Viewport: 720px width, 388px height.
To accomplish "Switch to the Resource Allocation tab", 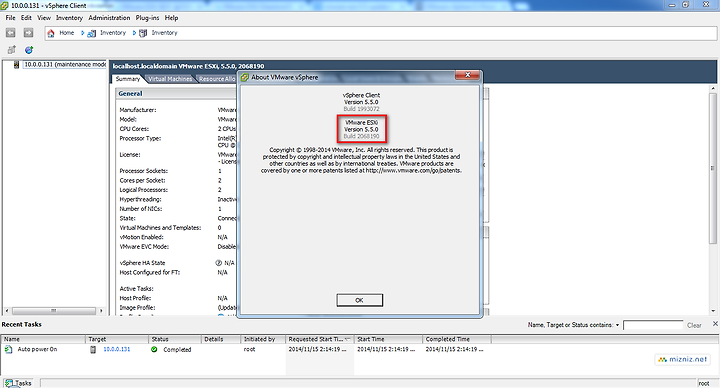I will click(x=217, y=79).
